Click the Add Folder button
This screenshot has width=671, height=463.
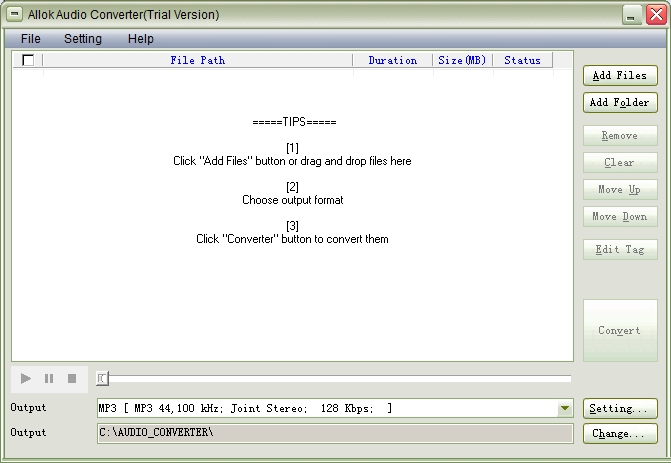coord(620,103)
